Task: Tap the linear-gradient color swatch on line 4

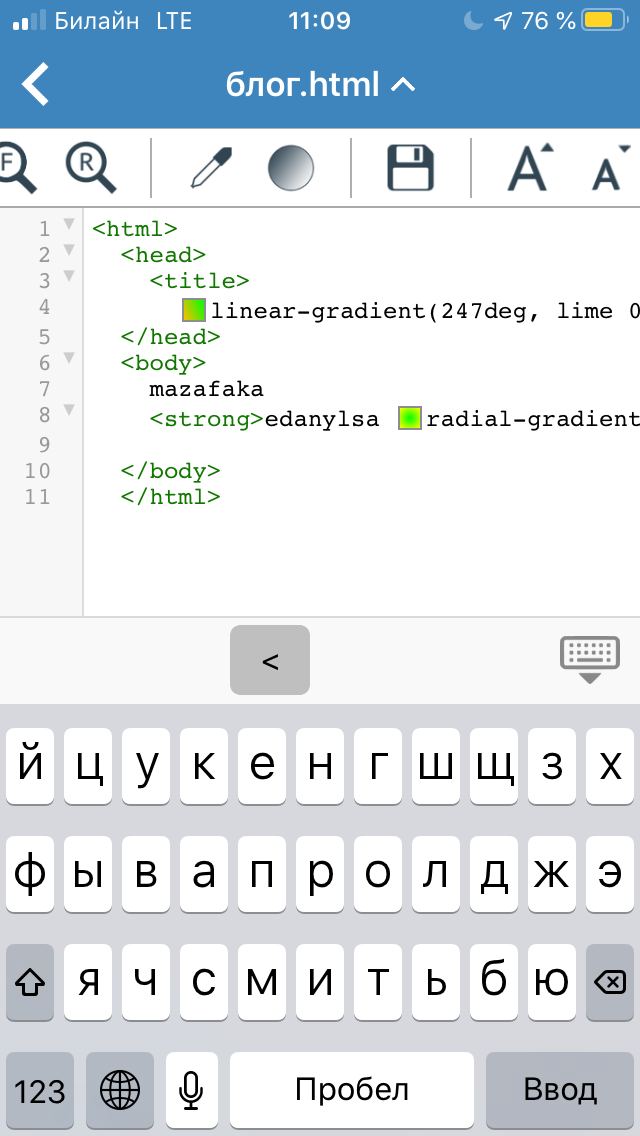Action: 194,310
